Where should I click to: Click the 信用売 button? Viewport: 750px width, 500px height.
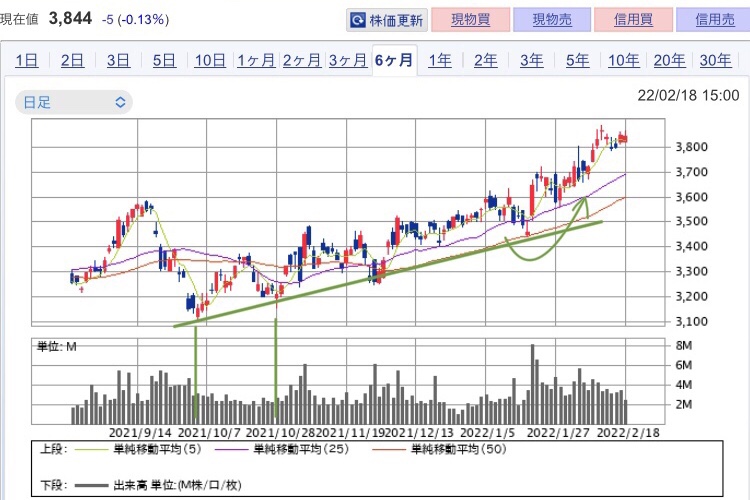pyautogui.click(x=714, y=20)
